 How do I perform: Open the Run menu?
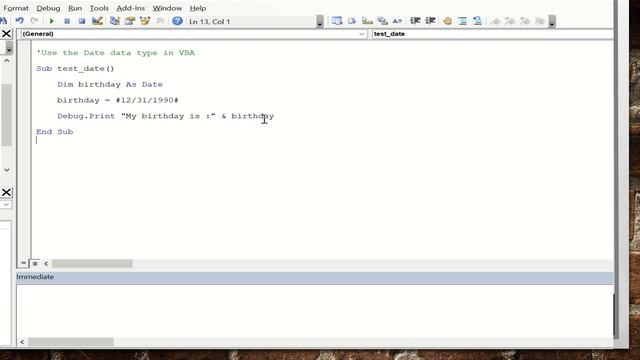[75, 8]
